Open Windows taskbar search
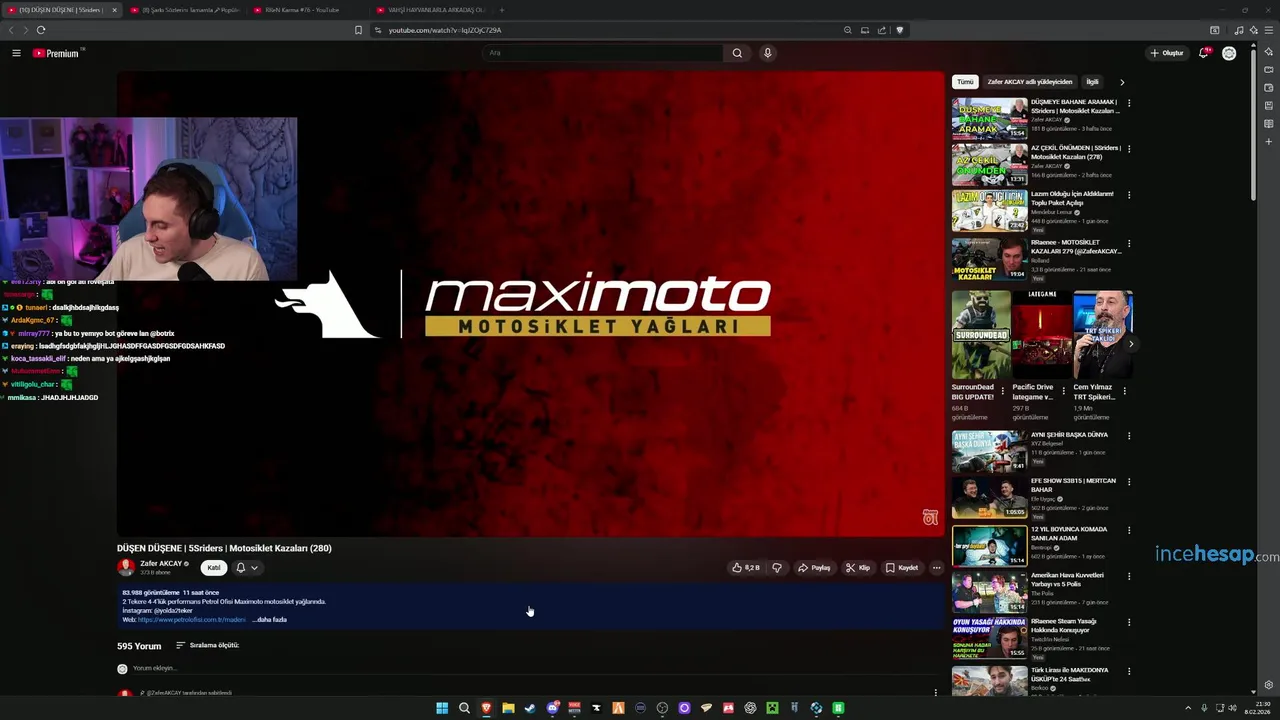Viewport: 1280px width, 720px height. [x=464, y=708]
